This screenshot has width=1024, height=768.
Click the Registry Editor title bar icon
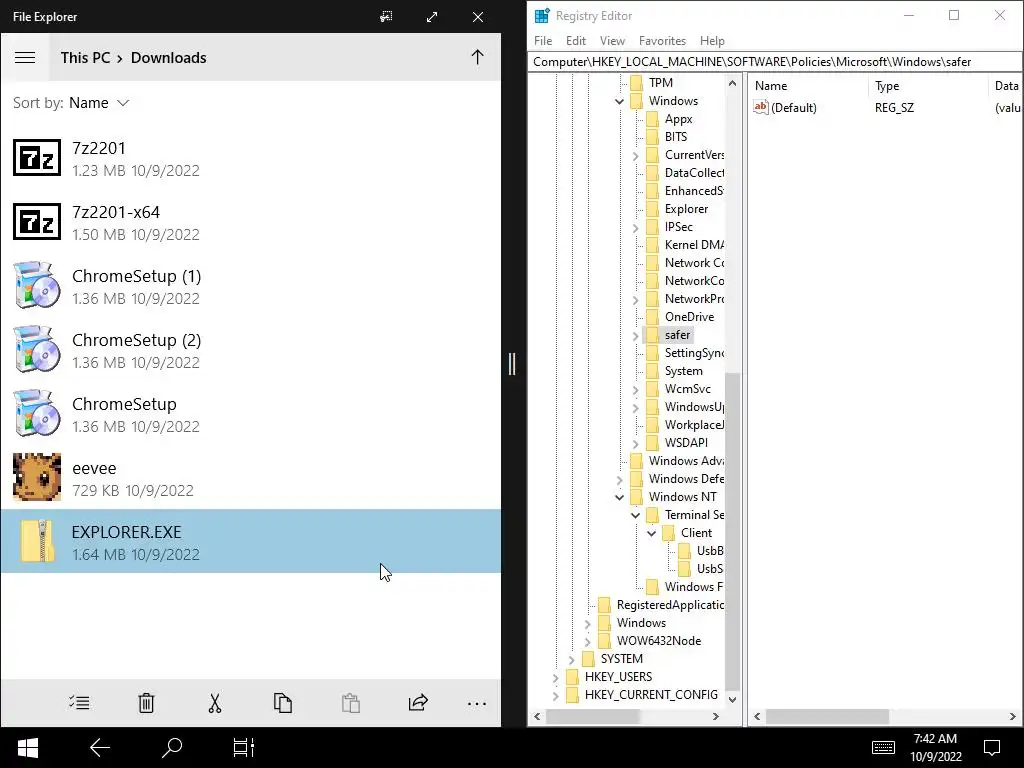542,16
